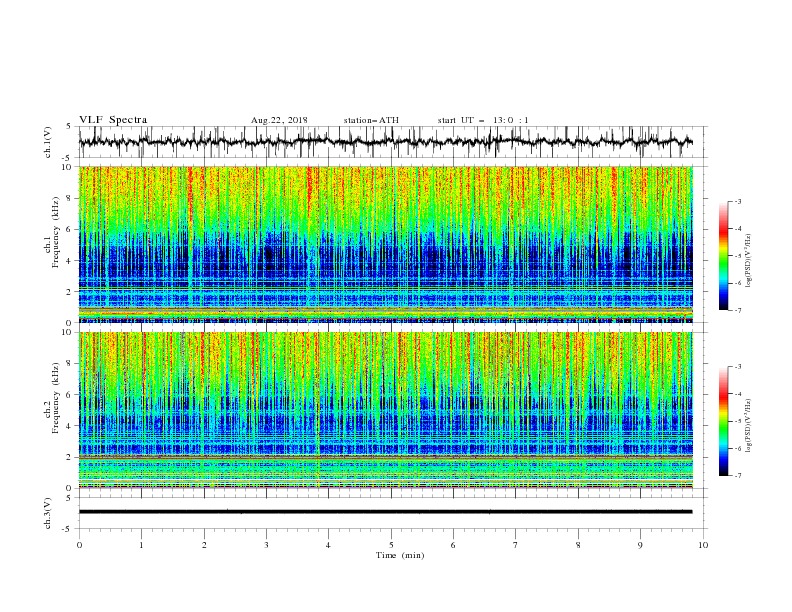The height and width of the screenshot is (612, 792).
Task: Click the ch.1 color bar "-3" label
Action: pyautogui.click(x=738, y=201)
